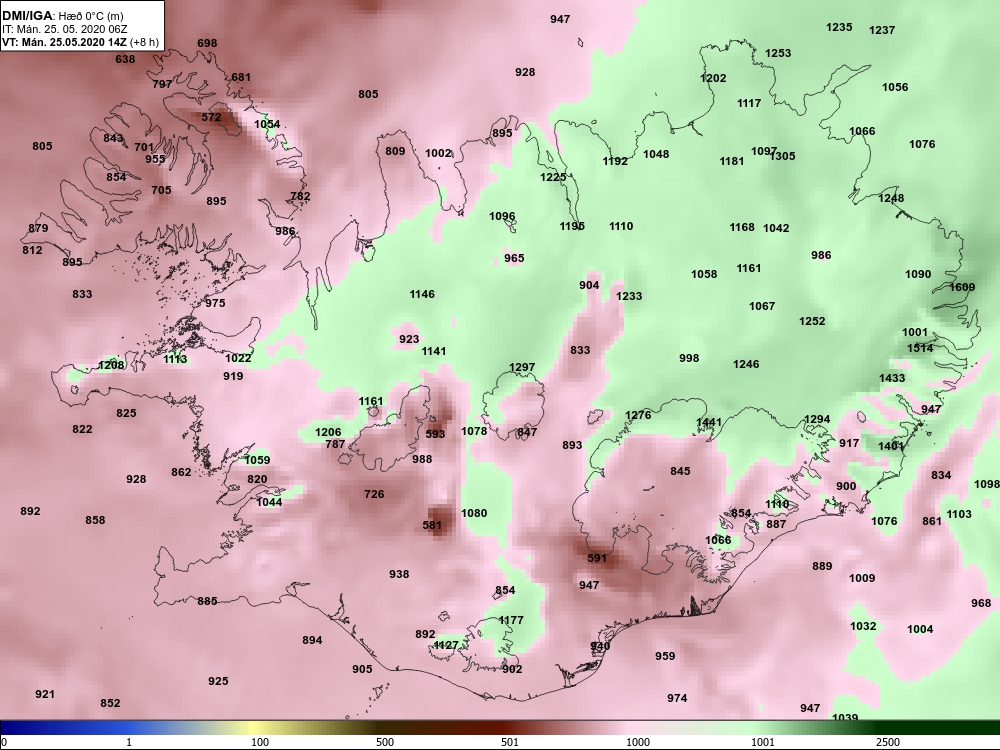The height and width of the screenshot is (750, 1000).
Task: Click the '100' label on color scale
Action: click(x=260, y=742)
